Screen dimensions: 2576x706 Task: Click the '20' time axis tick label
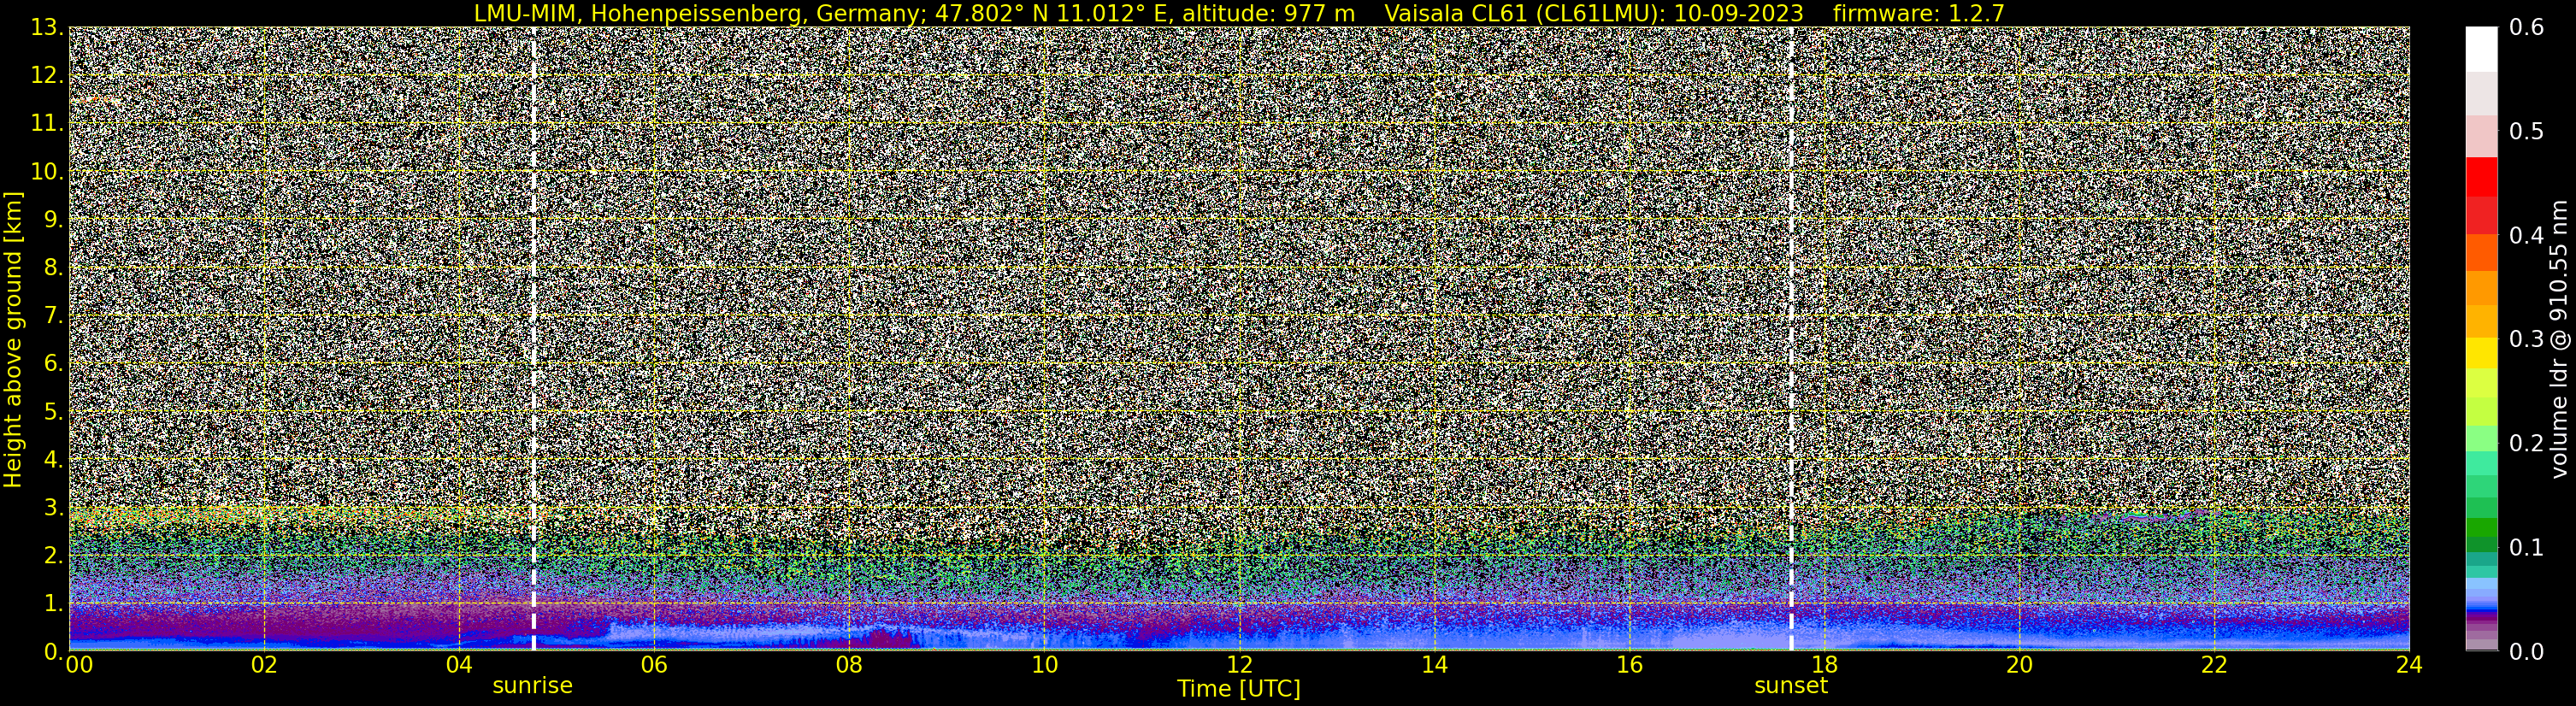2019,666
